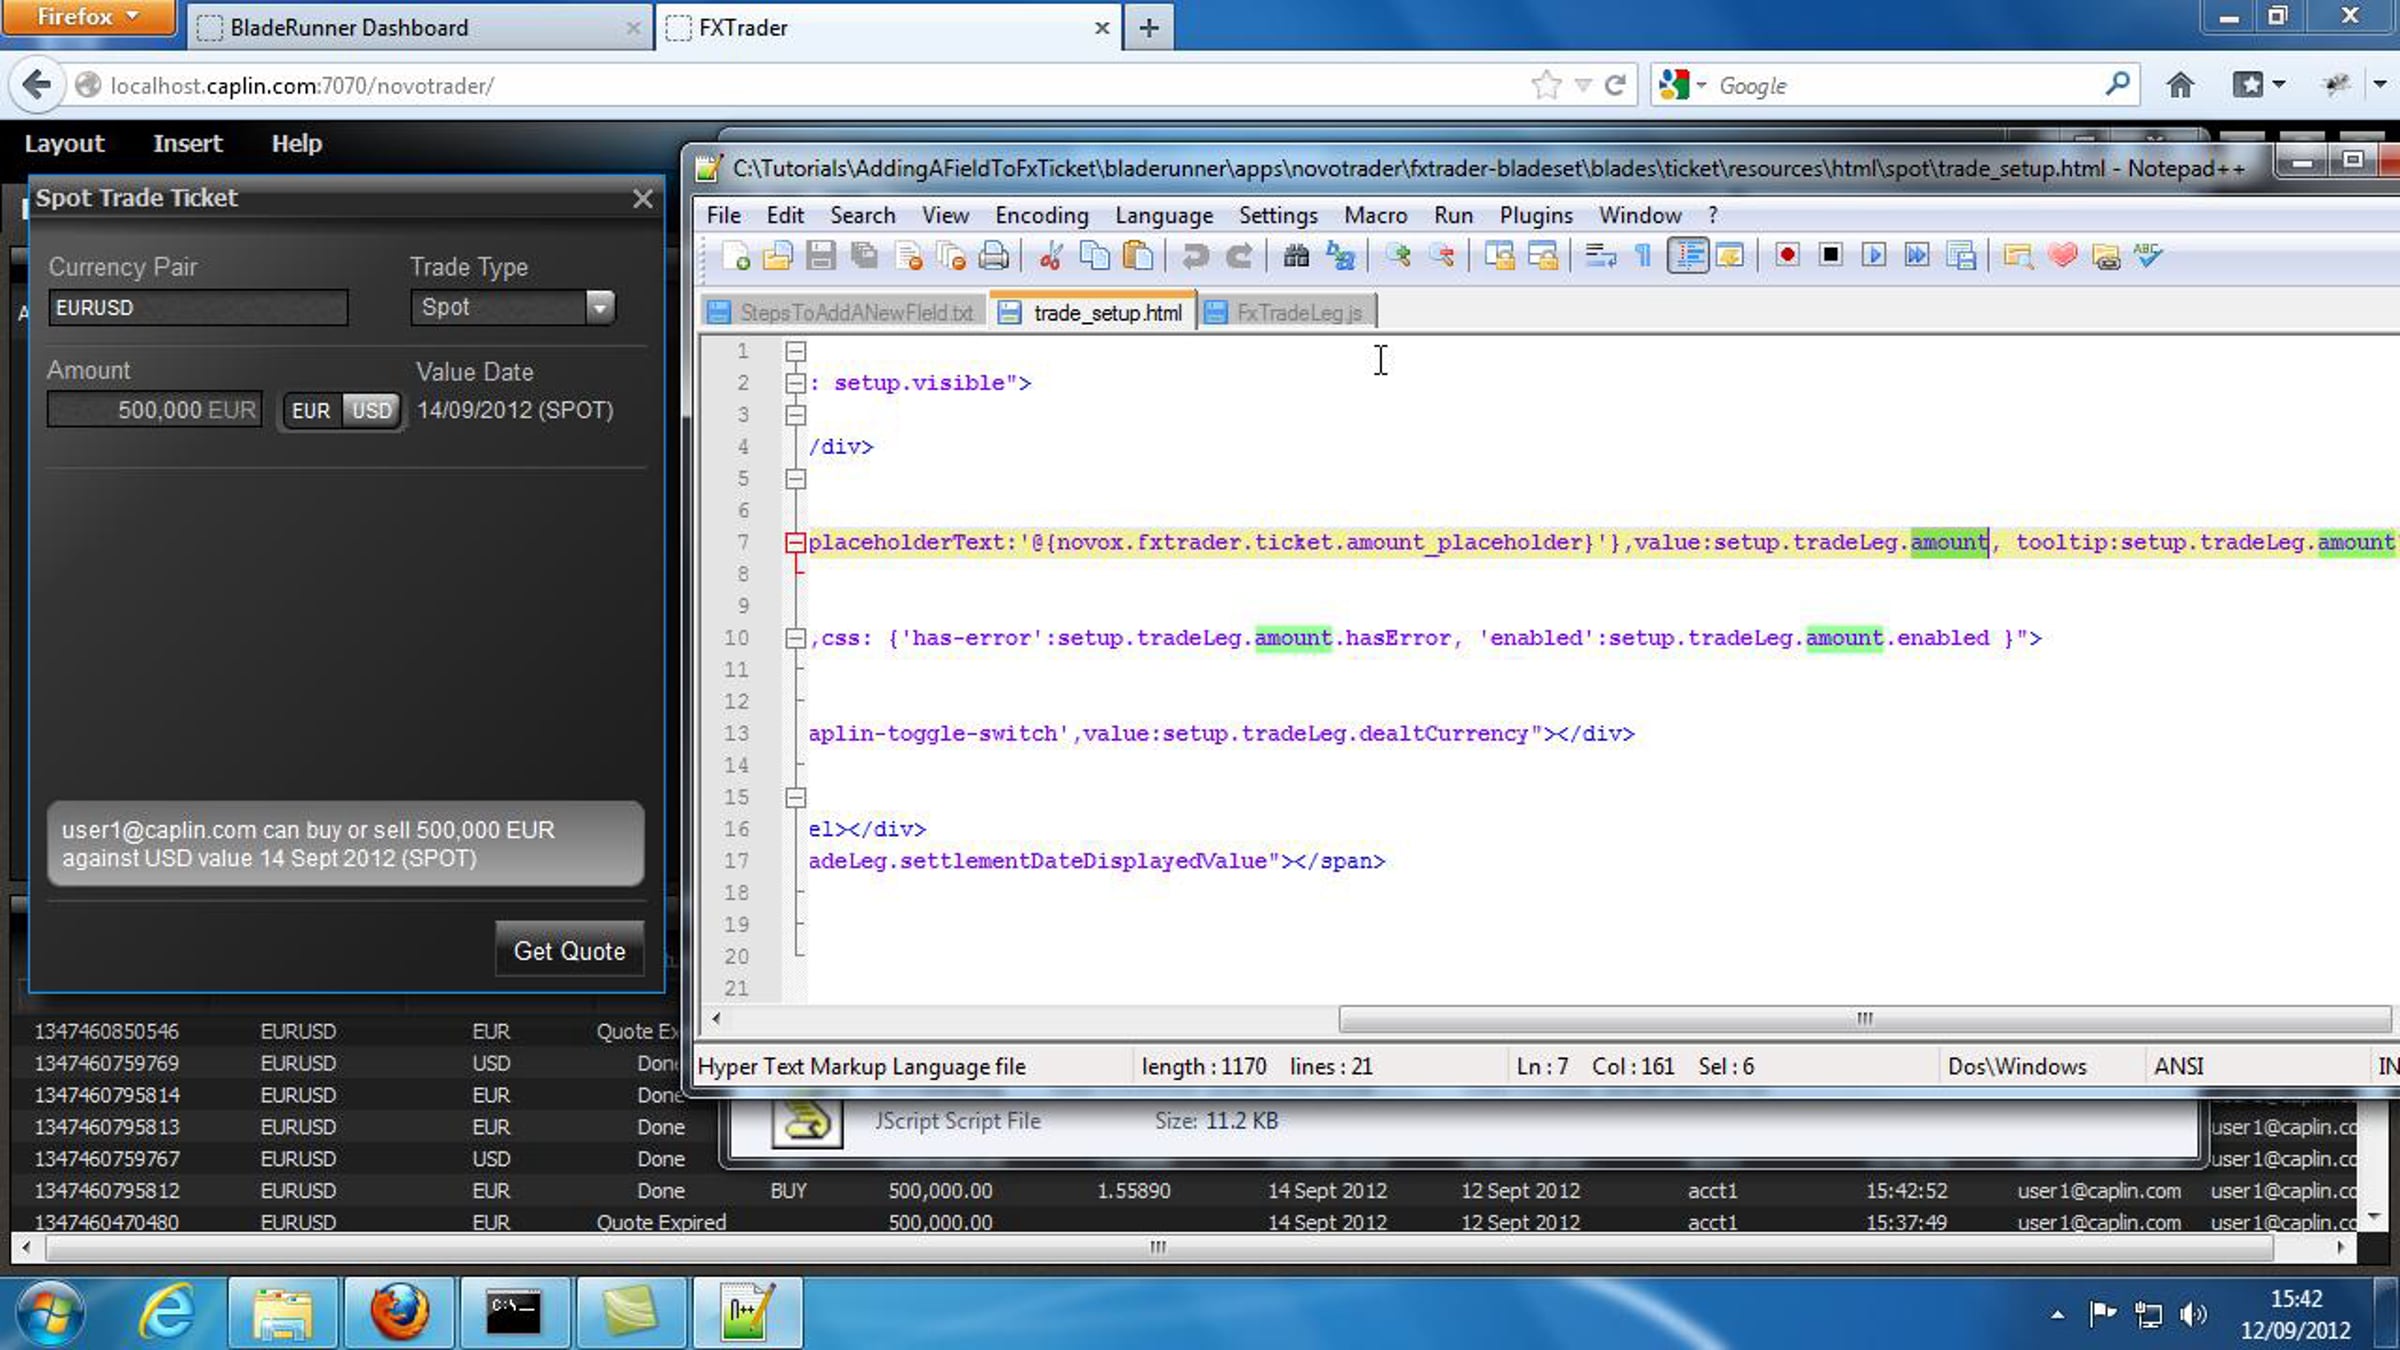Image resolution: width=2400 pixels, height=1350 pixels.
Task: Collapse the fold marker on line 10
Action: pyautogui.click(x=795, y=638)
